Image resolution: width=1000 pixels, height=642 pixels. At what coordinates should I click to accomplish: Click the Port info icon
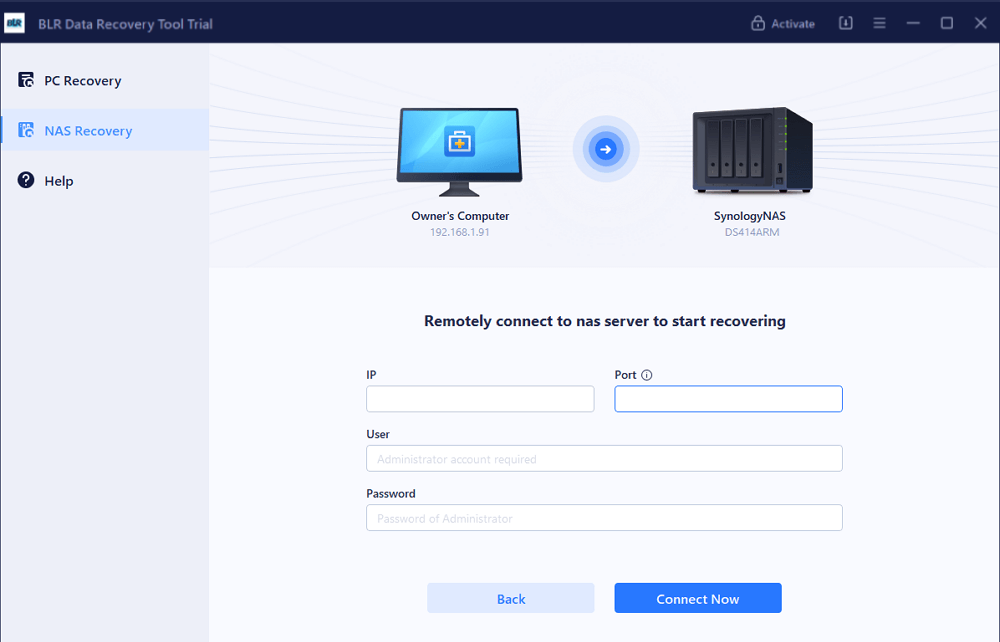(647, 375)
